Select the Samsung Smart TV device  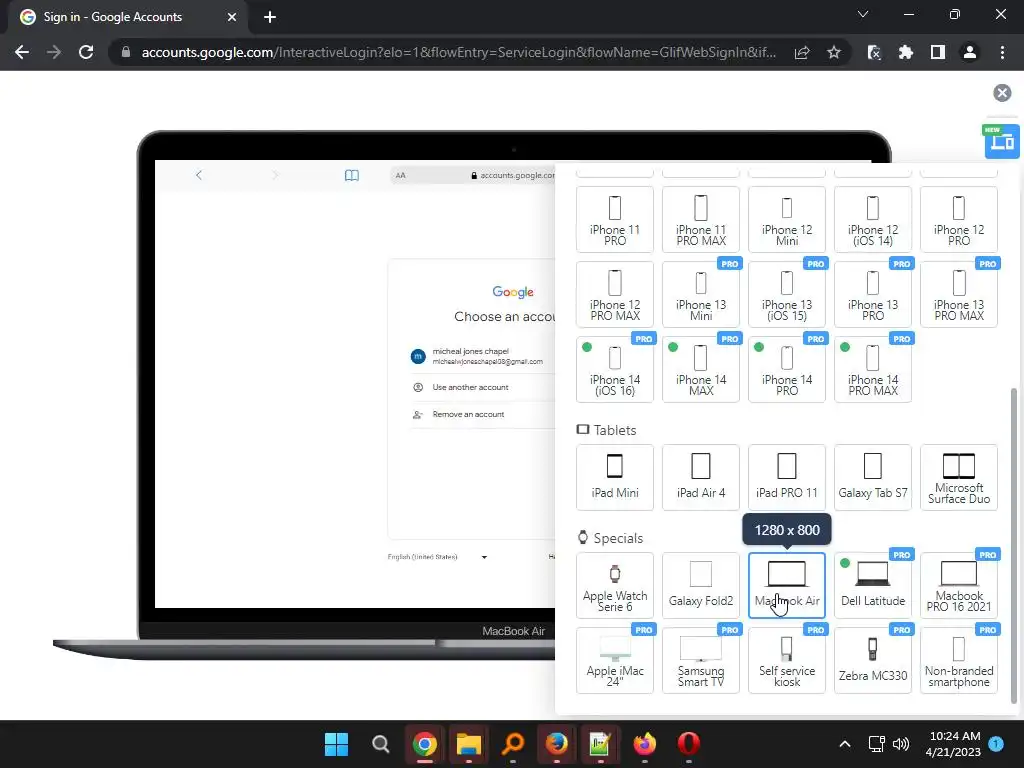tap(701, 660)
